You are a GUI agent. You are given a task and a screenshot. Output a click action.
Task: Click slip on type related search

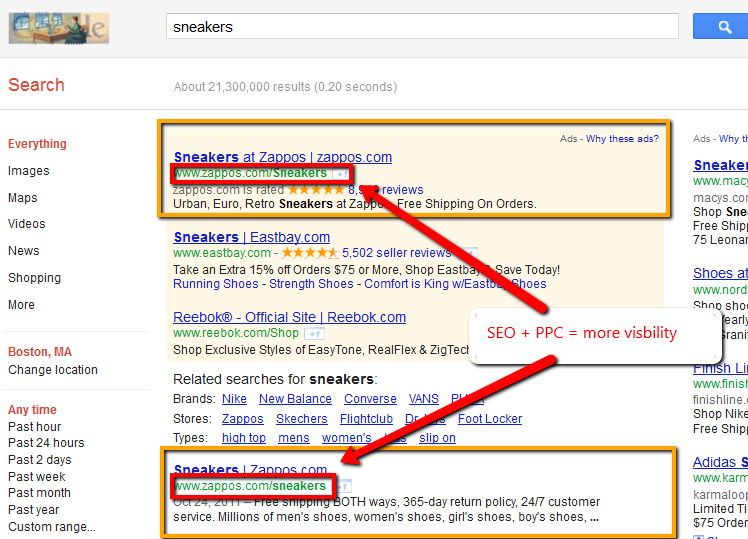point(437,438)
